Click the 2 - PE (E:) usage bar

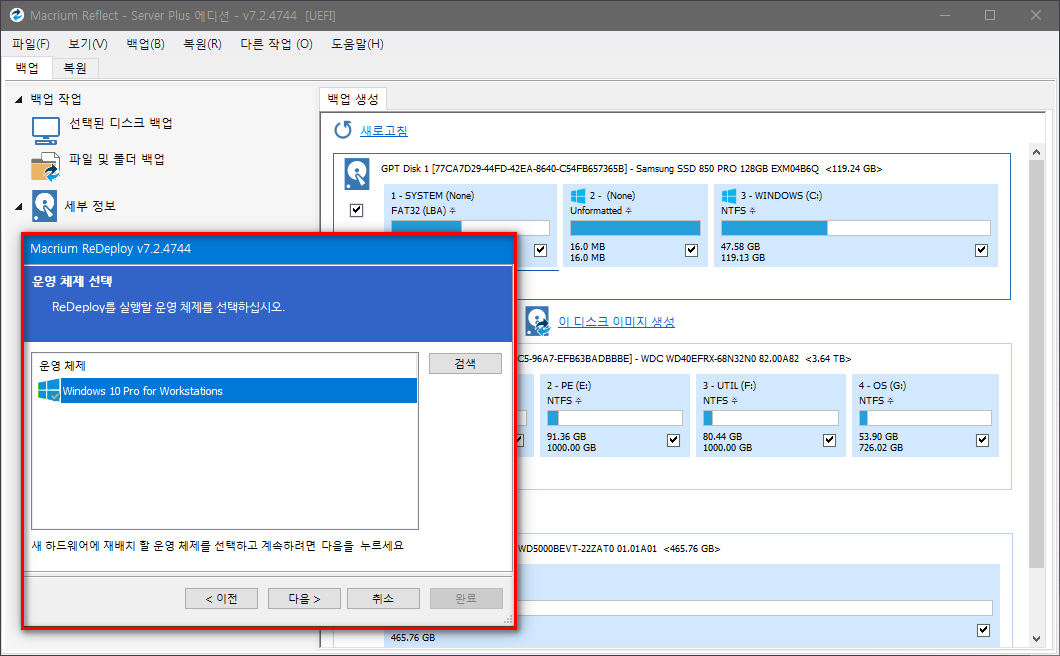click(615, 418)
